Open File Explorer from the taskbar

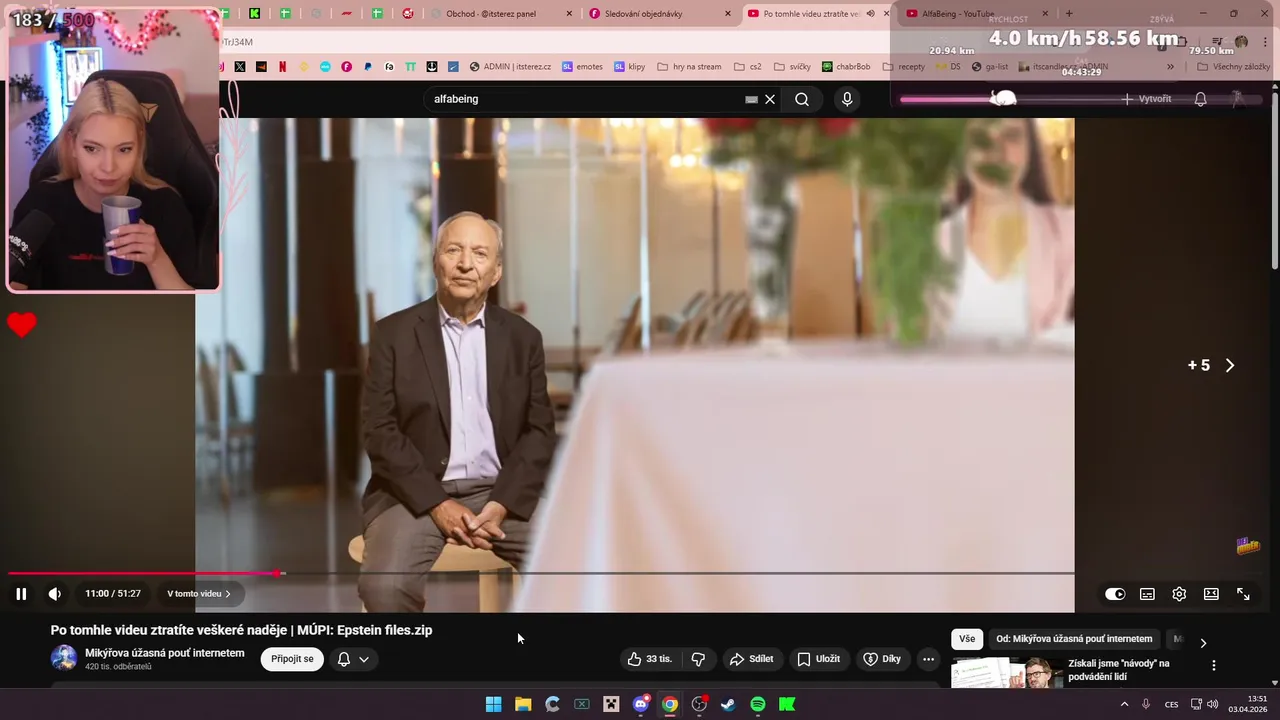point(523,704)
